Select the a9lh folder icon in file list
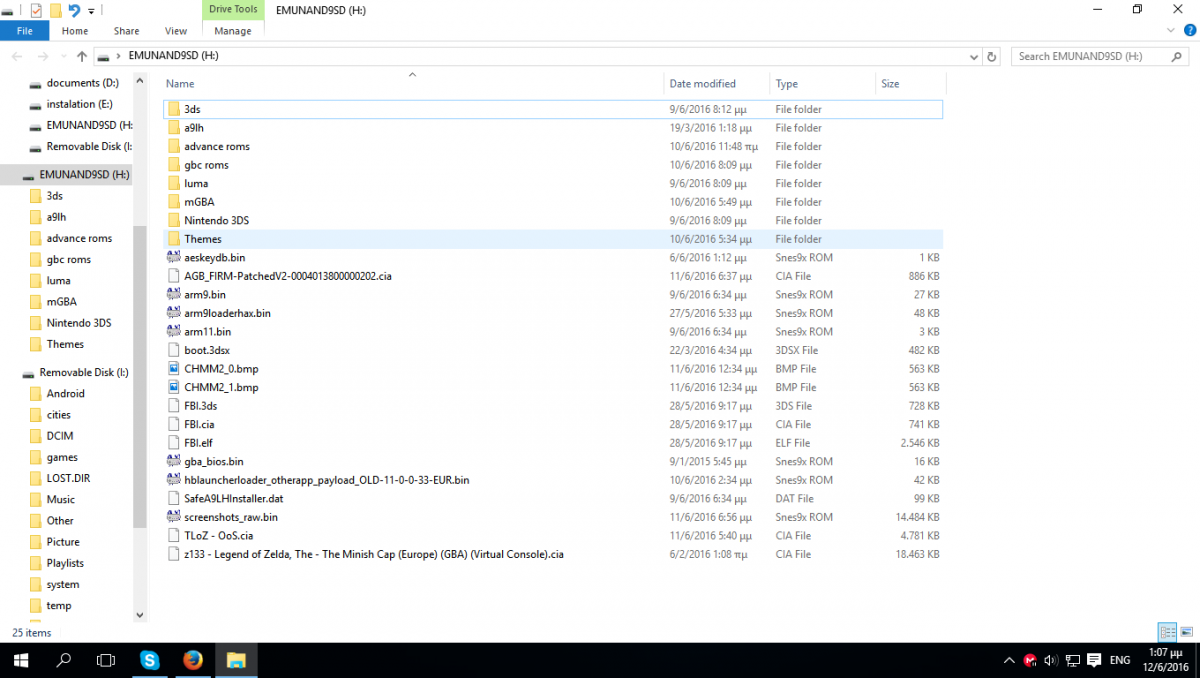This screenshot has height=678, width=1200. (x=174, y=128)
